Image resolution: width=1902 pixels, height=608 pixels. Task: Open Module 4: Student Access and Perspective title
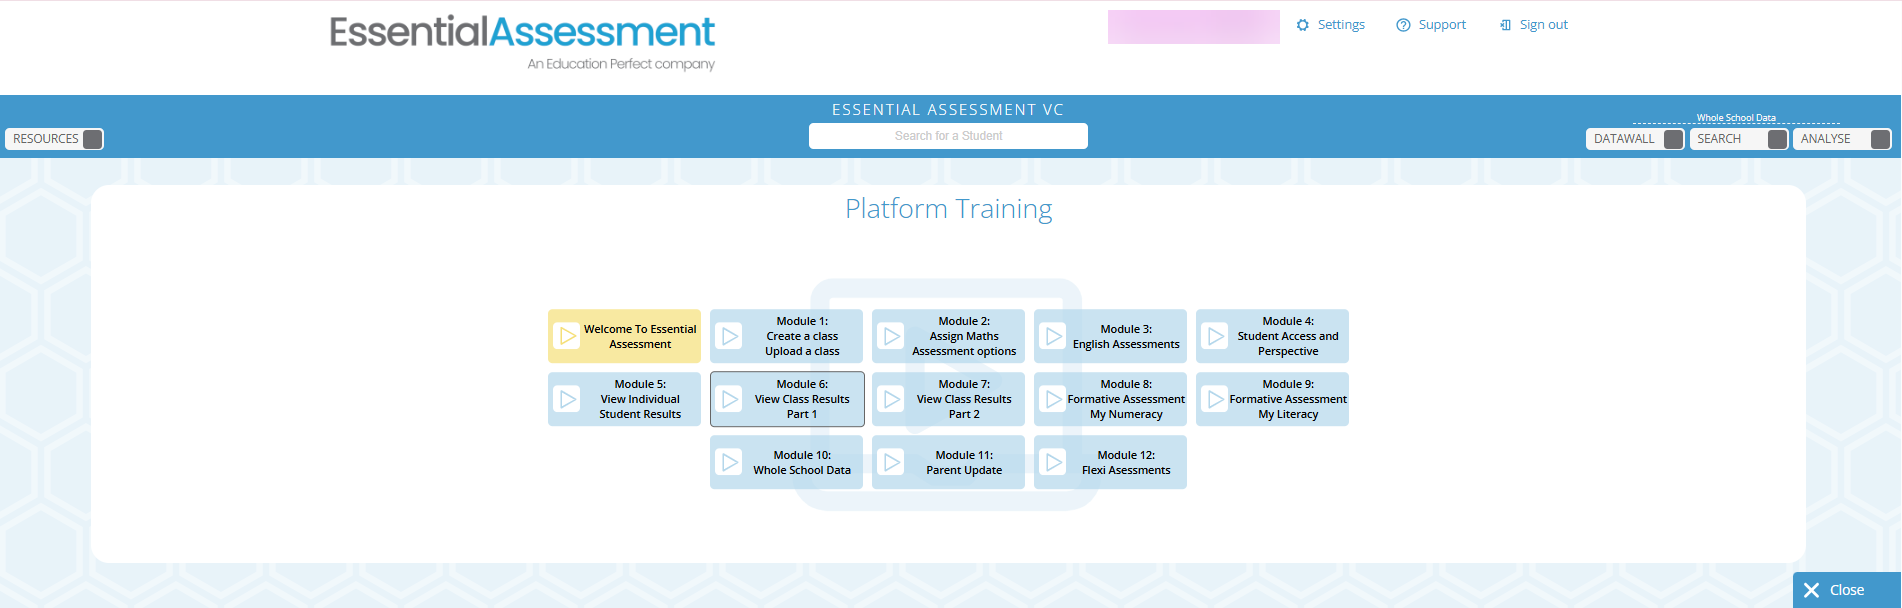pos(1288,336)
